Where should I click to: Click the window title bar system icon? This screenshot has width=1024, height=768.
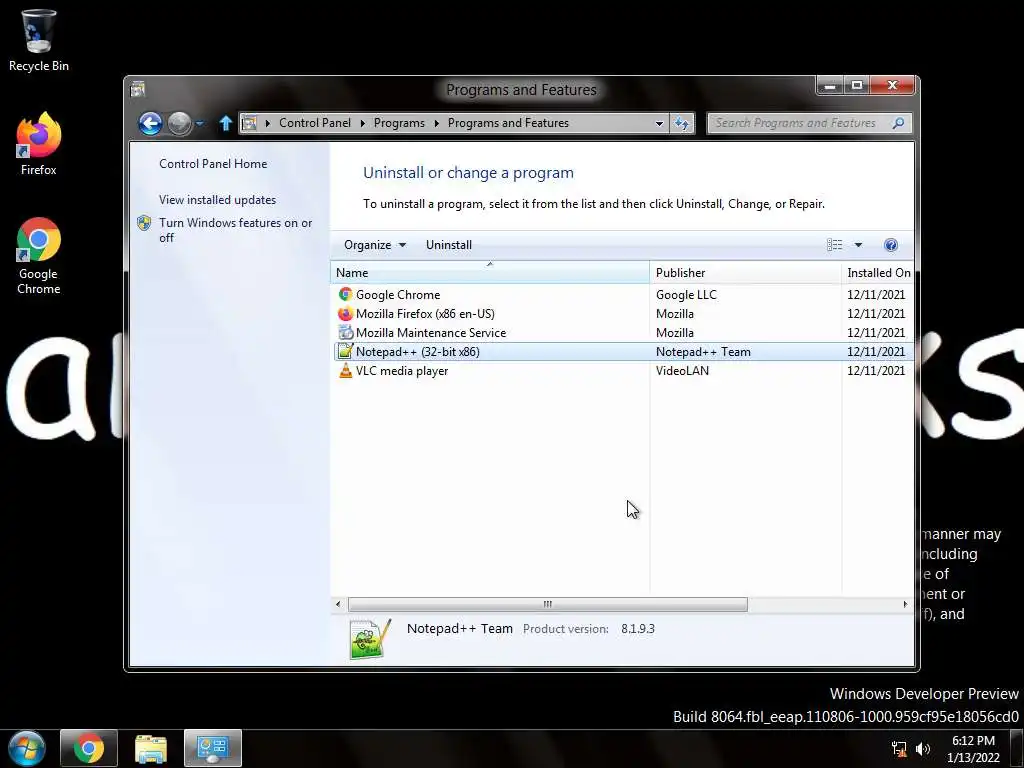(x=137, y=89)
